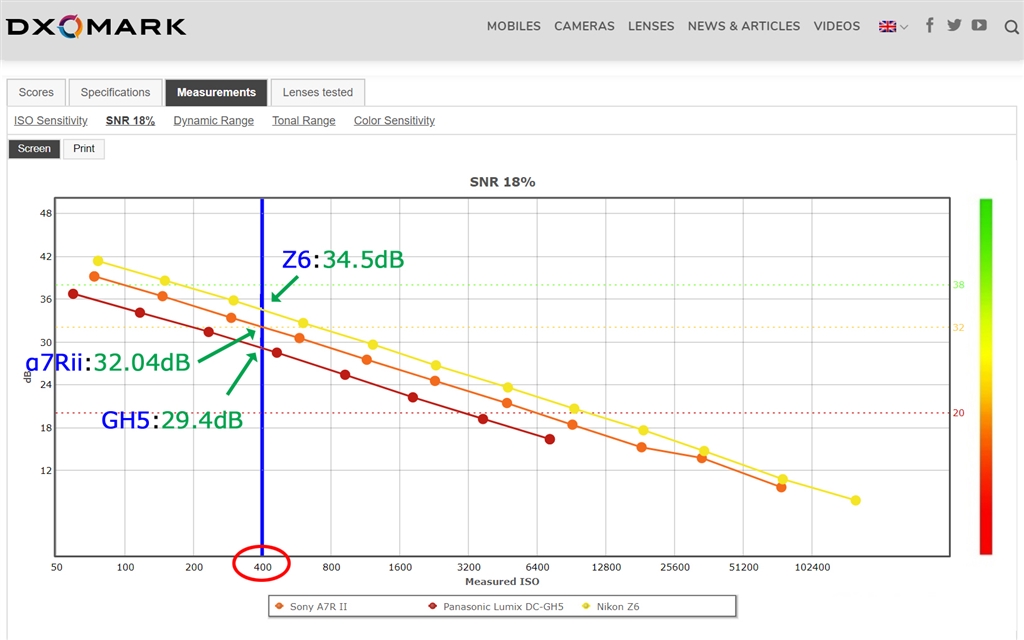Open Color Sensitivity measurement link
1024x640 pixels.
(394, 121)
